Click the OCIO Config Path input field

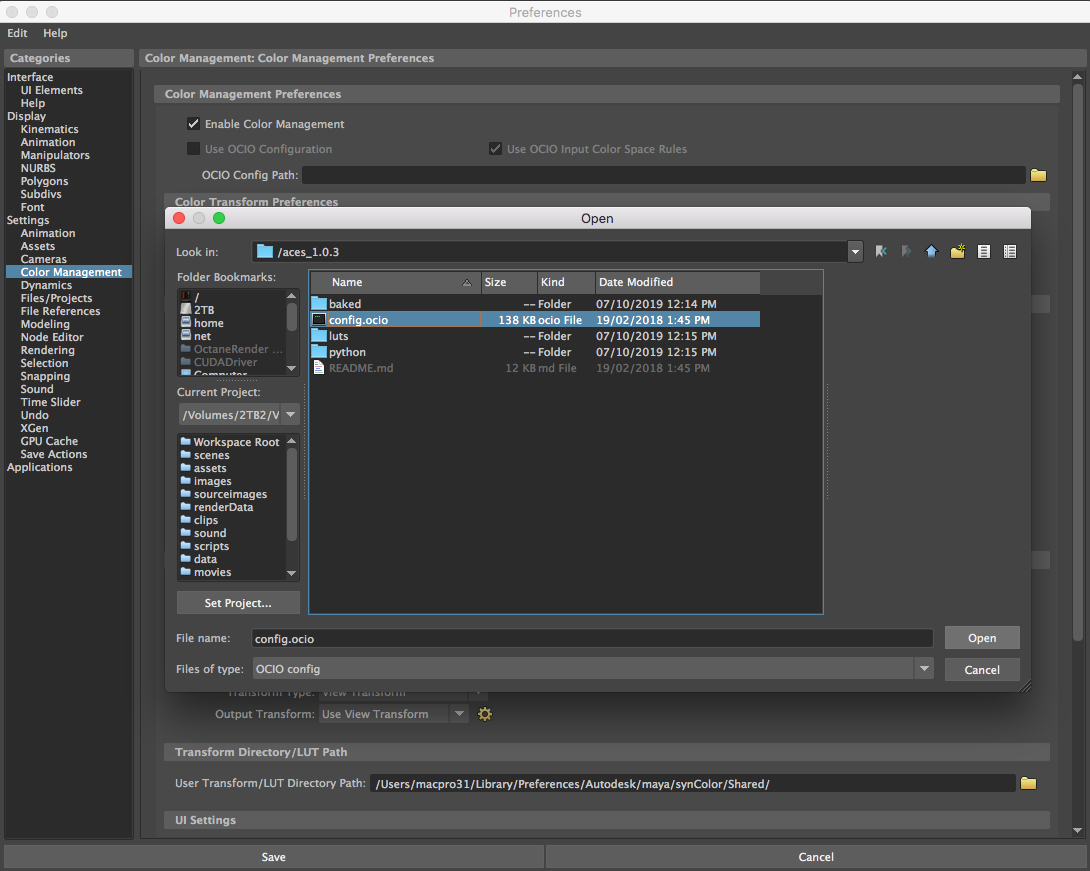coord(664,175)
